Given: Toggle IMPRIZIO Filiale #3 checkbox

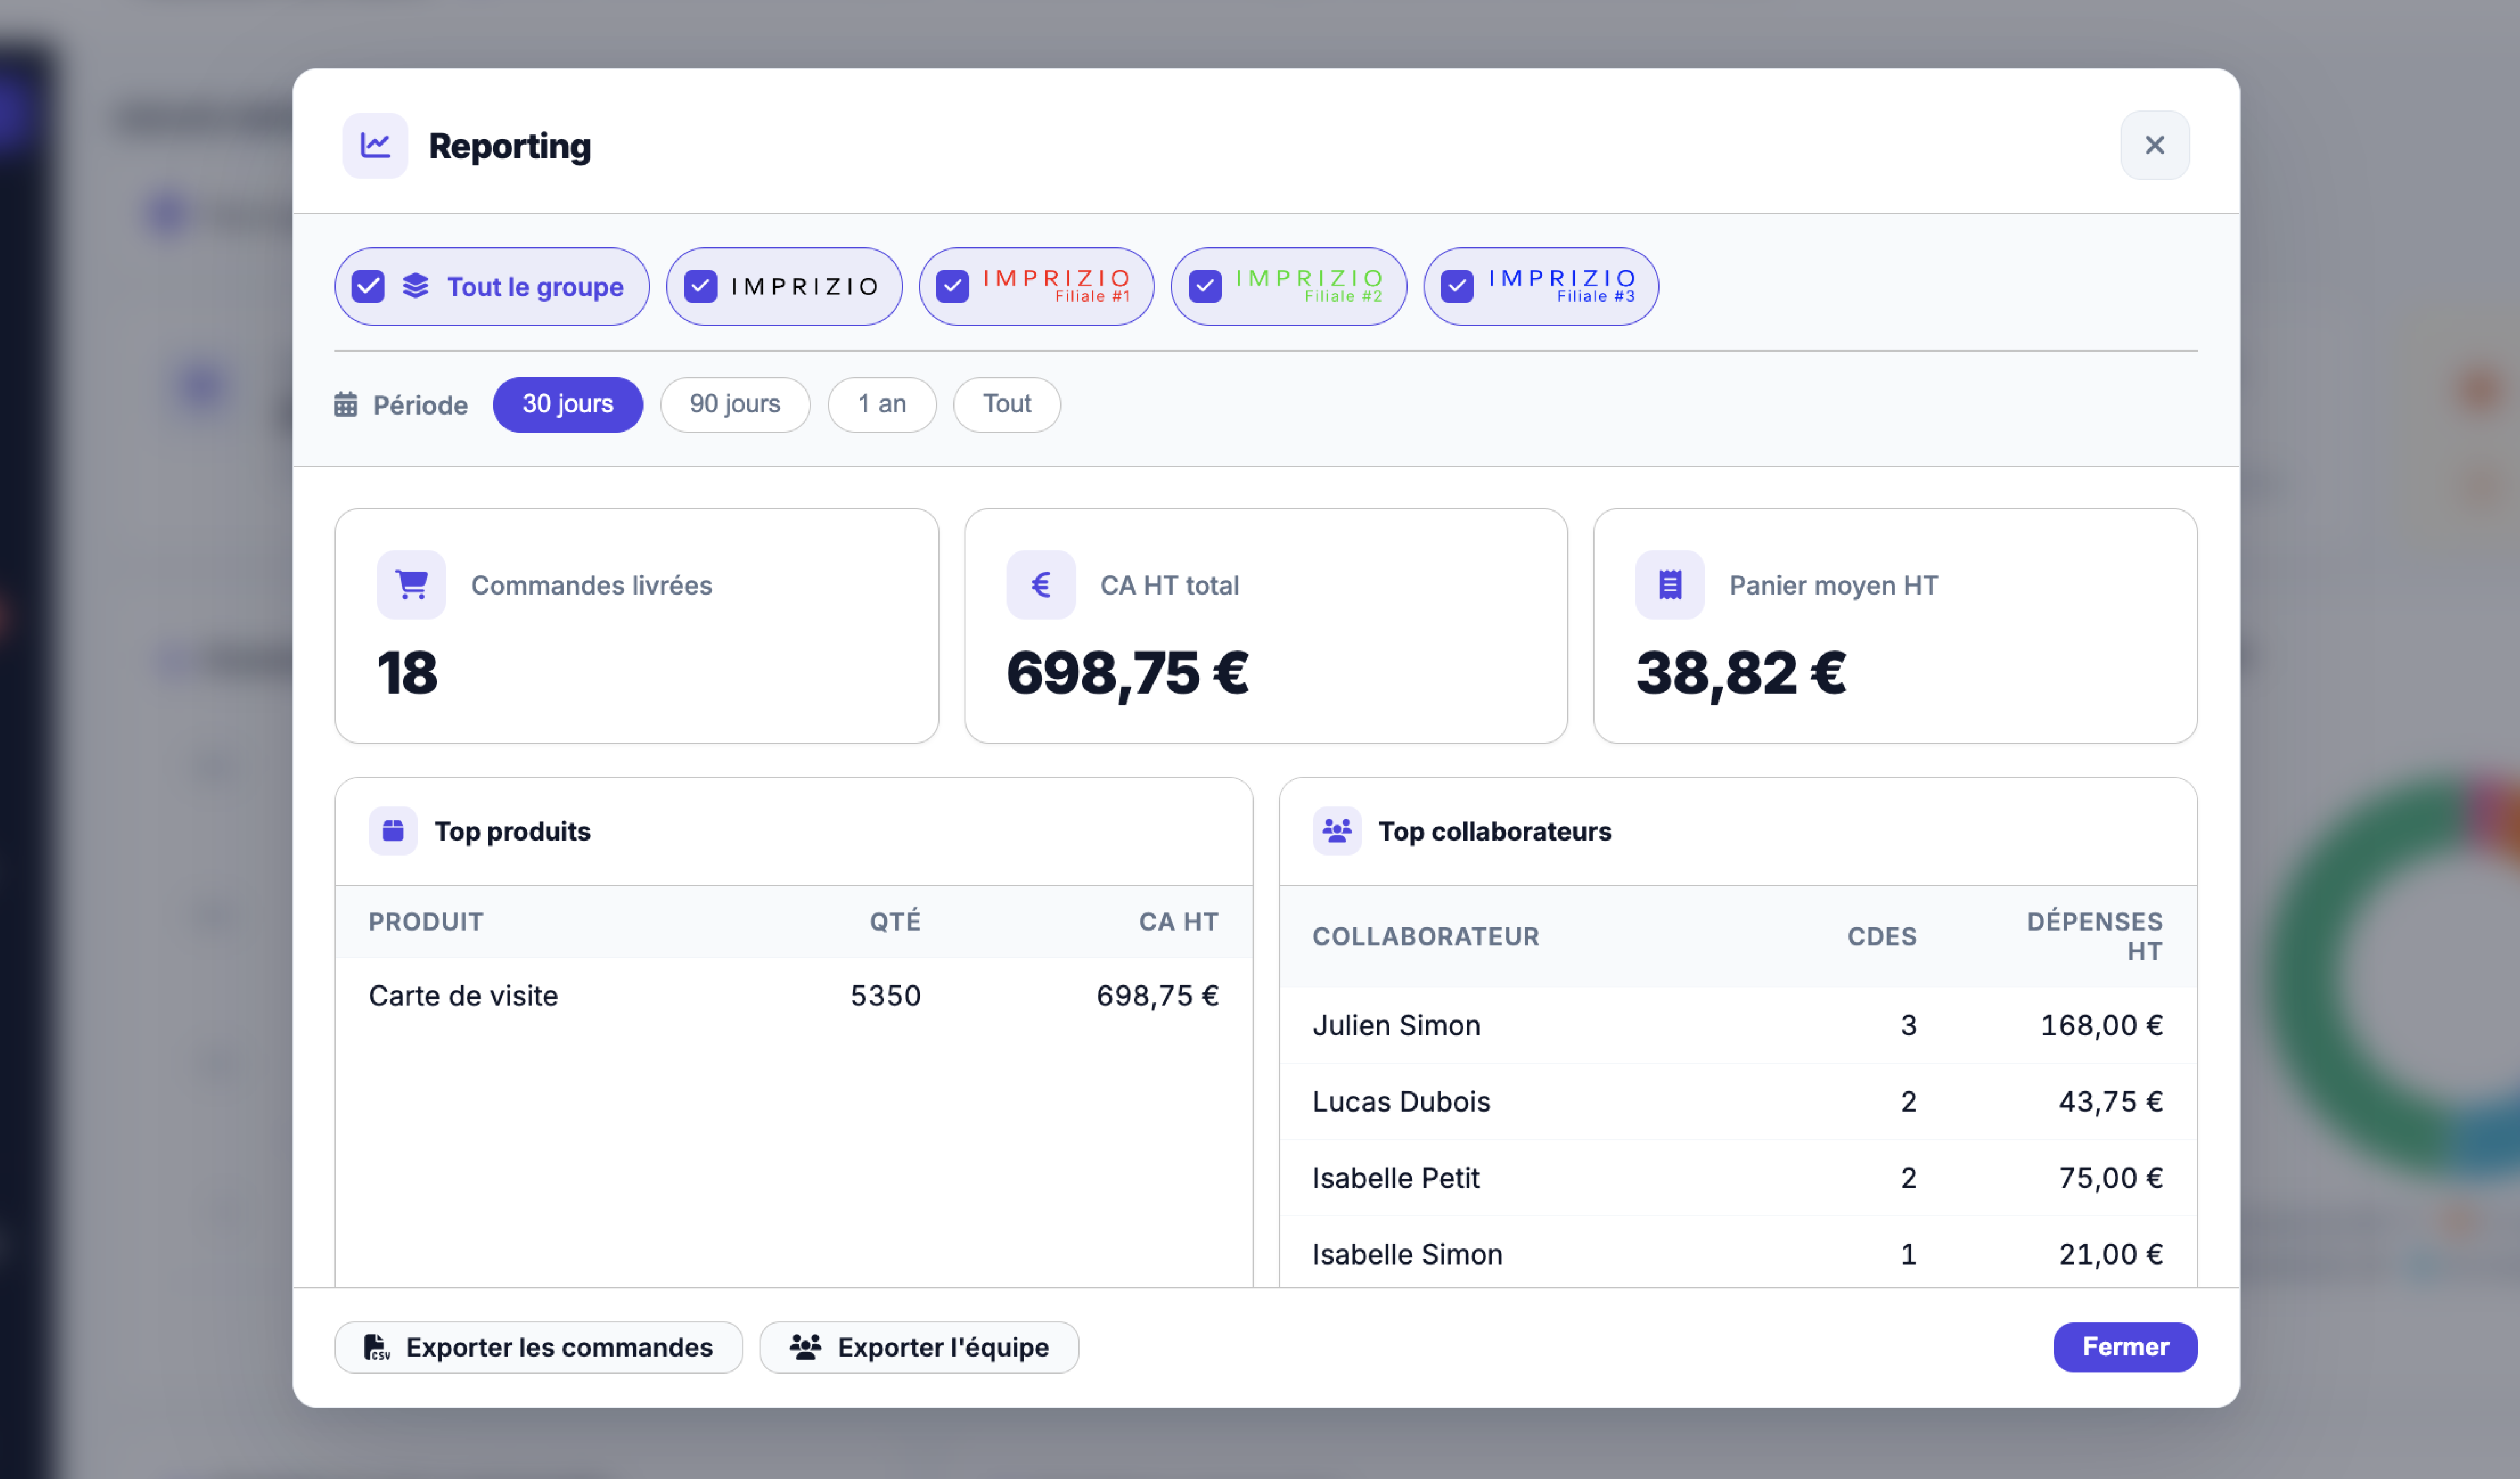Looking at the screenshot, I should 1457,287.
